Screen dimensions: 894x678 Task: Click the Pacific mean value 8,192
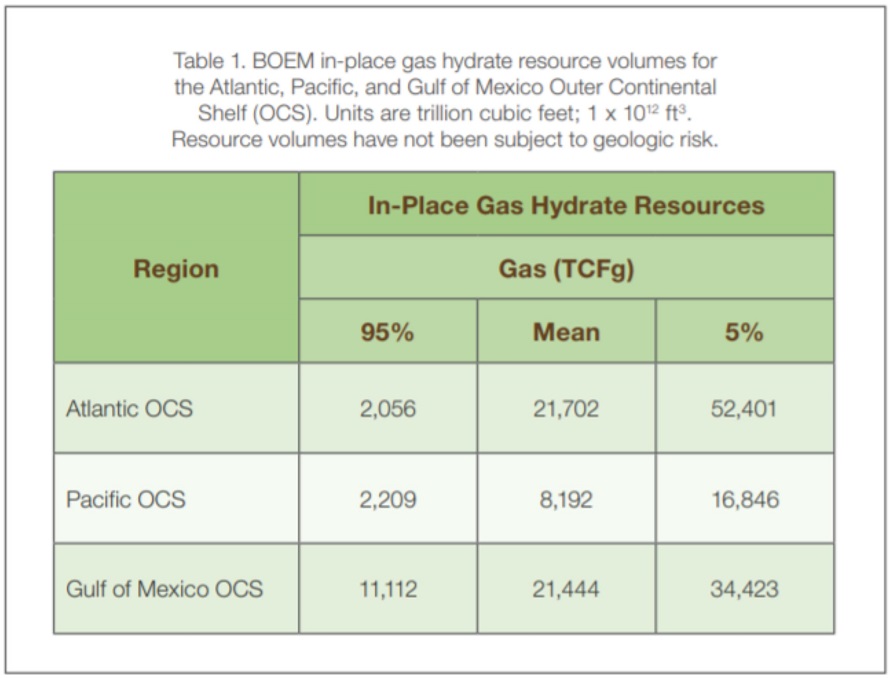(x=566, y=499)
